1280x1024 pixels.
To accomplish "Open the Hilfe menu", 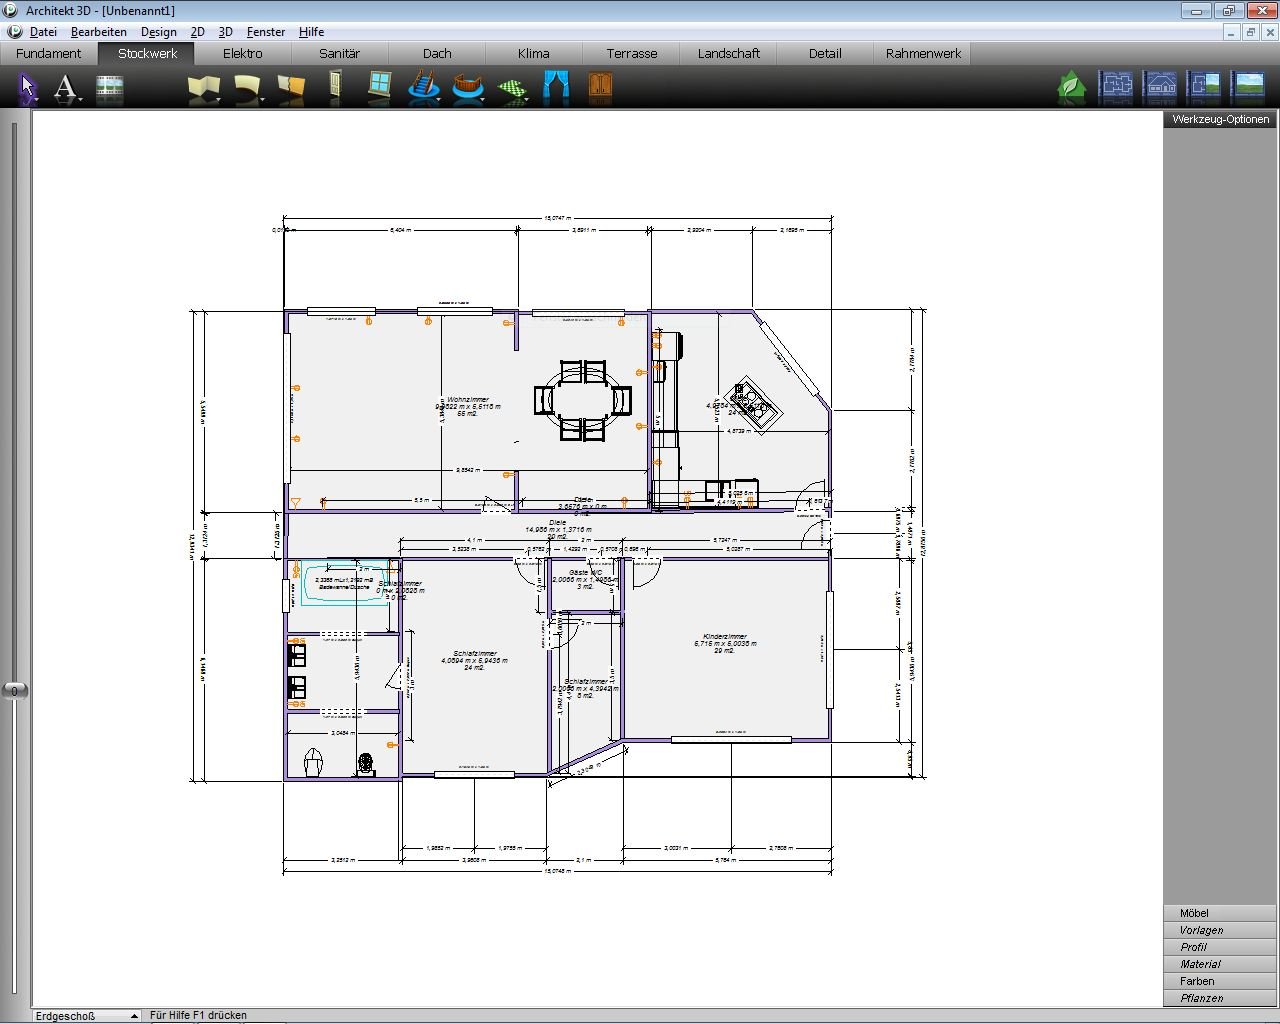I will tap(311, 32).
